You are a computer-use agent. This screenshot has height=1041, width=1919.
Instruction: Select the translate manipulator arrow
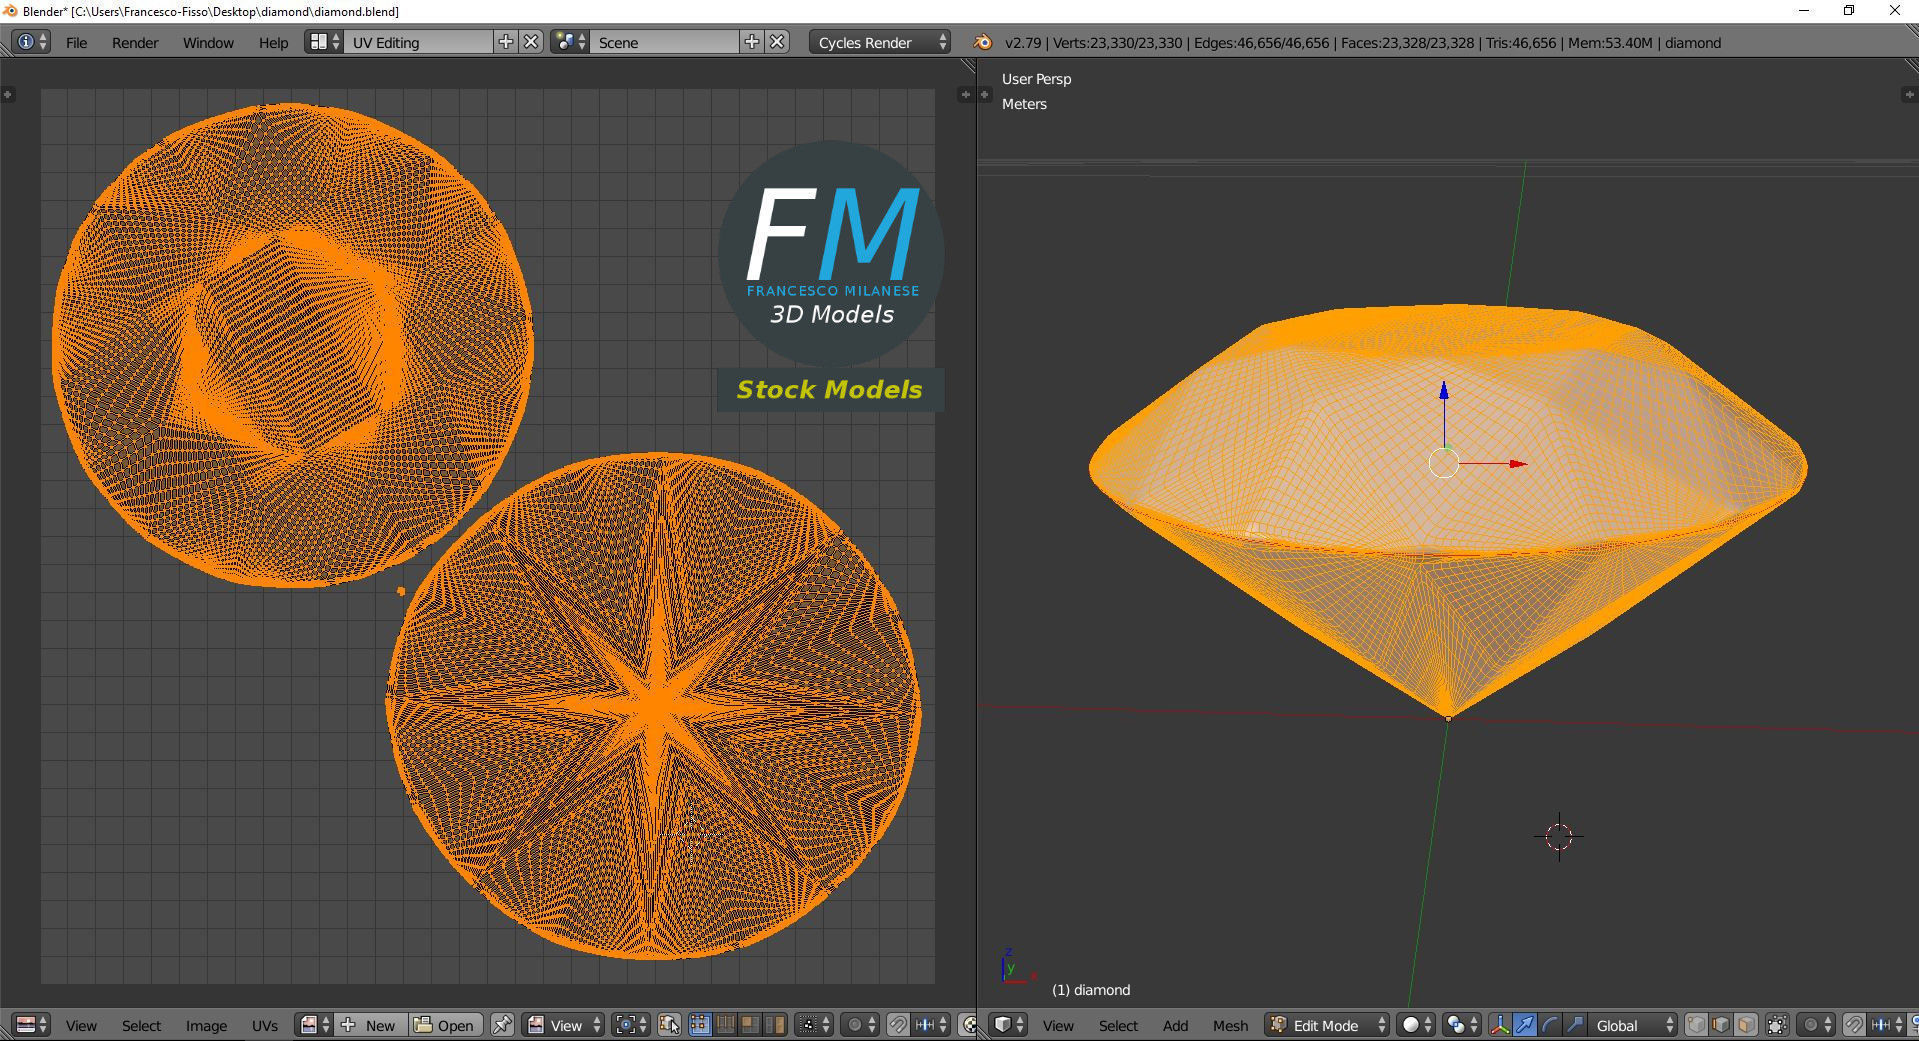tap(1525, 1025)
